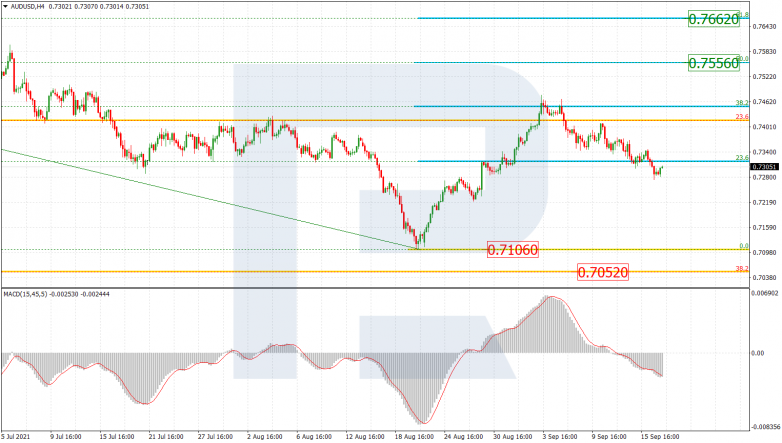
Task: Click 0.73400 on the price axis
Action: [x=765, y=152]
